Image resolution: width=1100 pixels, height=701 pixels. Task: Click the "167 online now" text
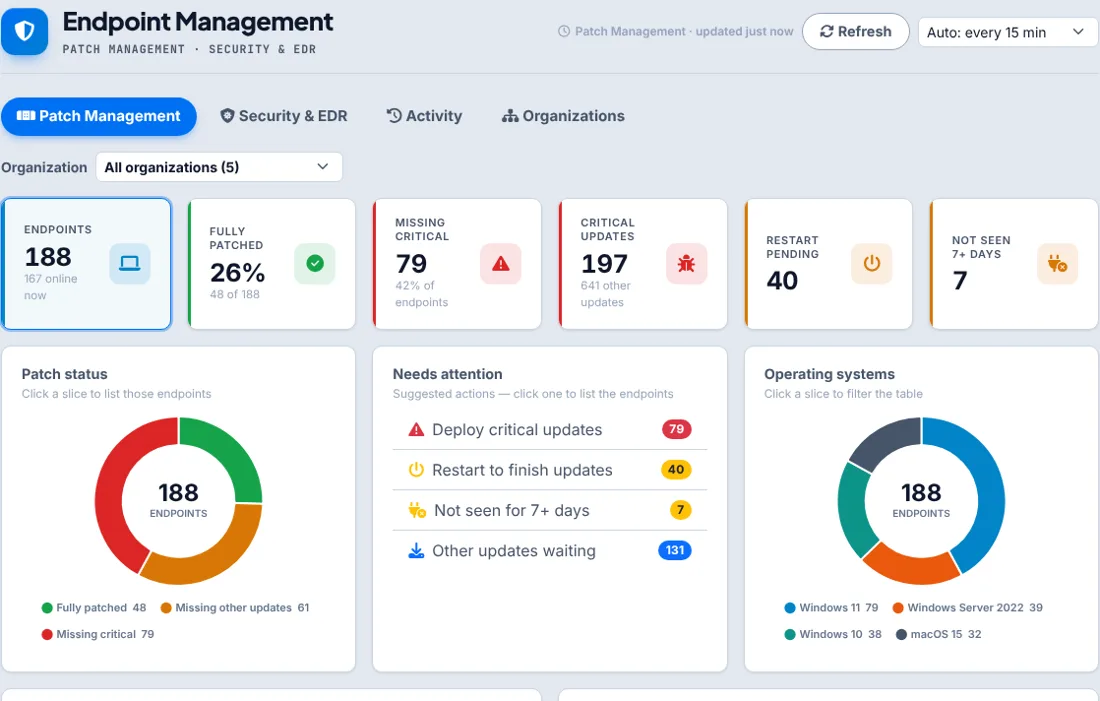point(51,287)
